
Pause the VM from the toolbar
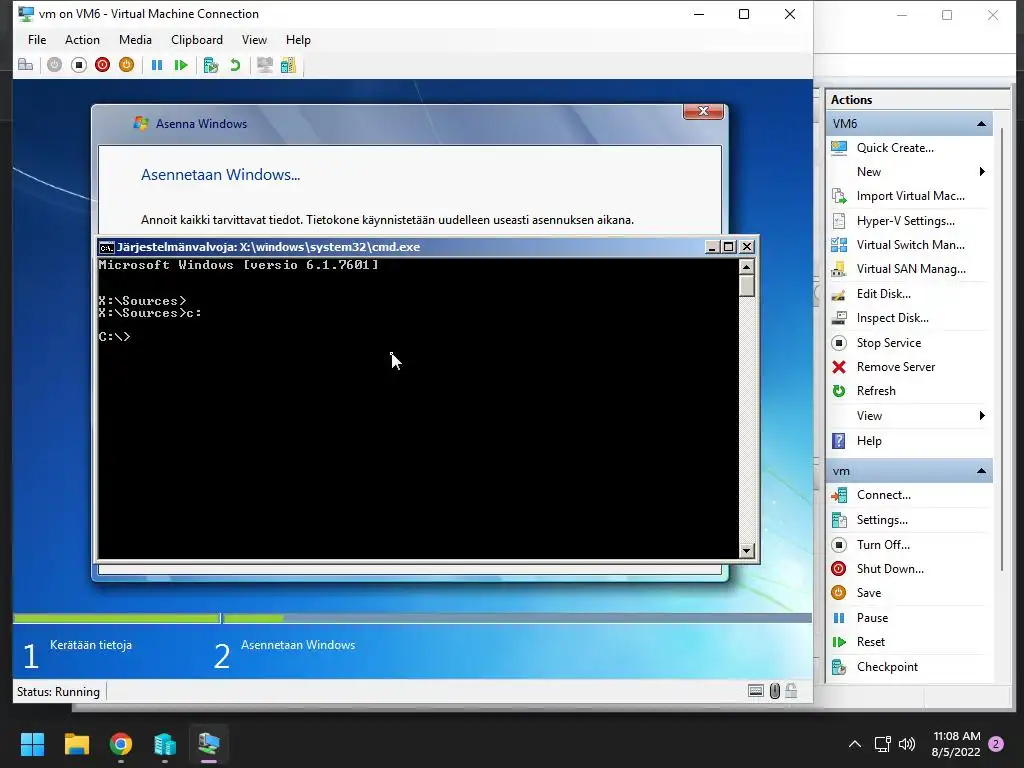(157, 65)
